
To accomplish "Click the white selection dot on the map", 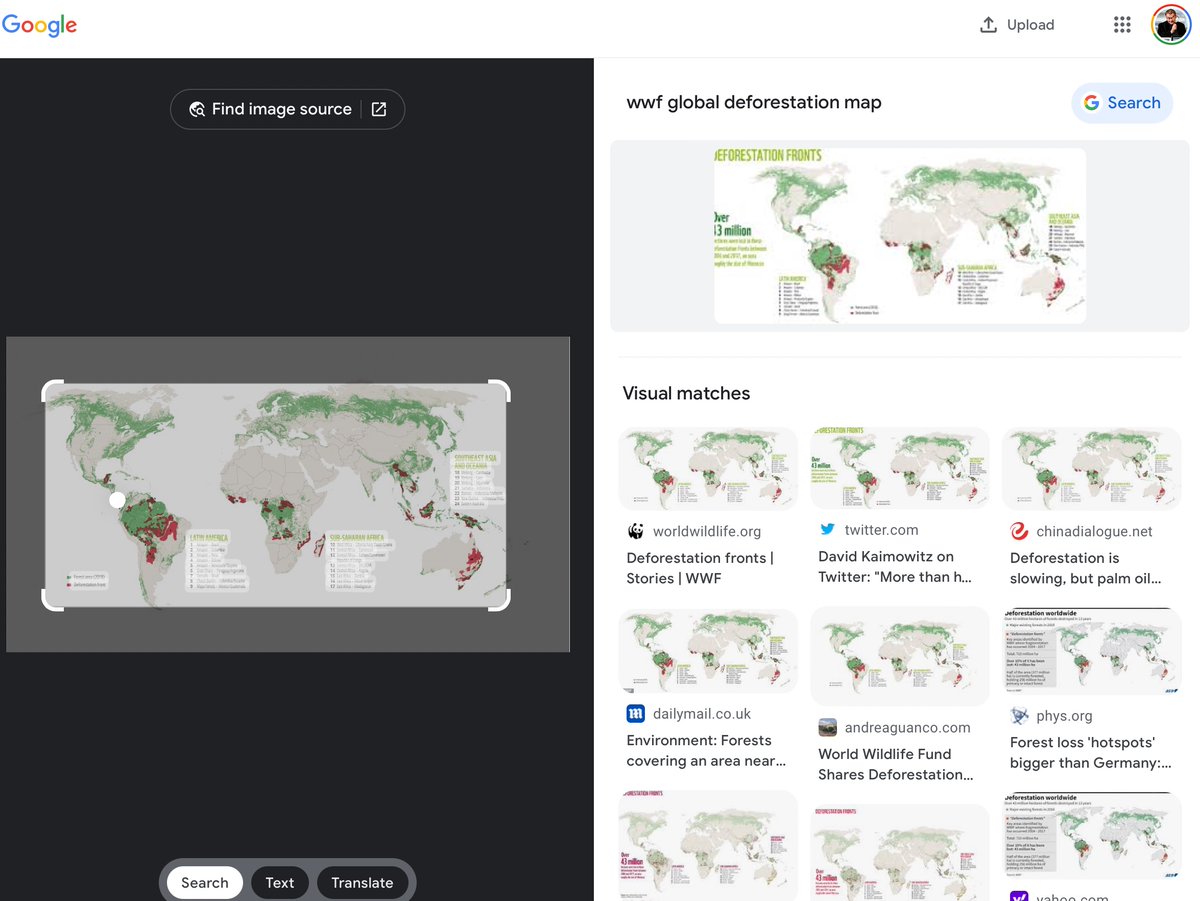I will [117, 499].
